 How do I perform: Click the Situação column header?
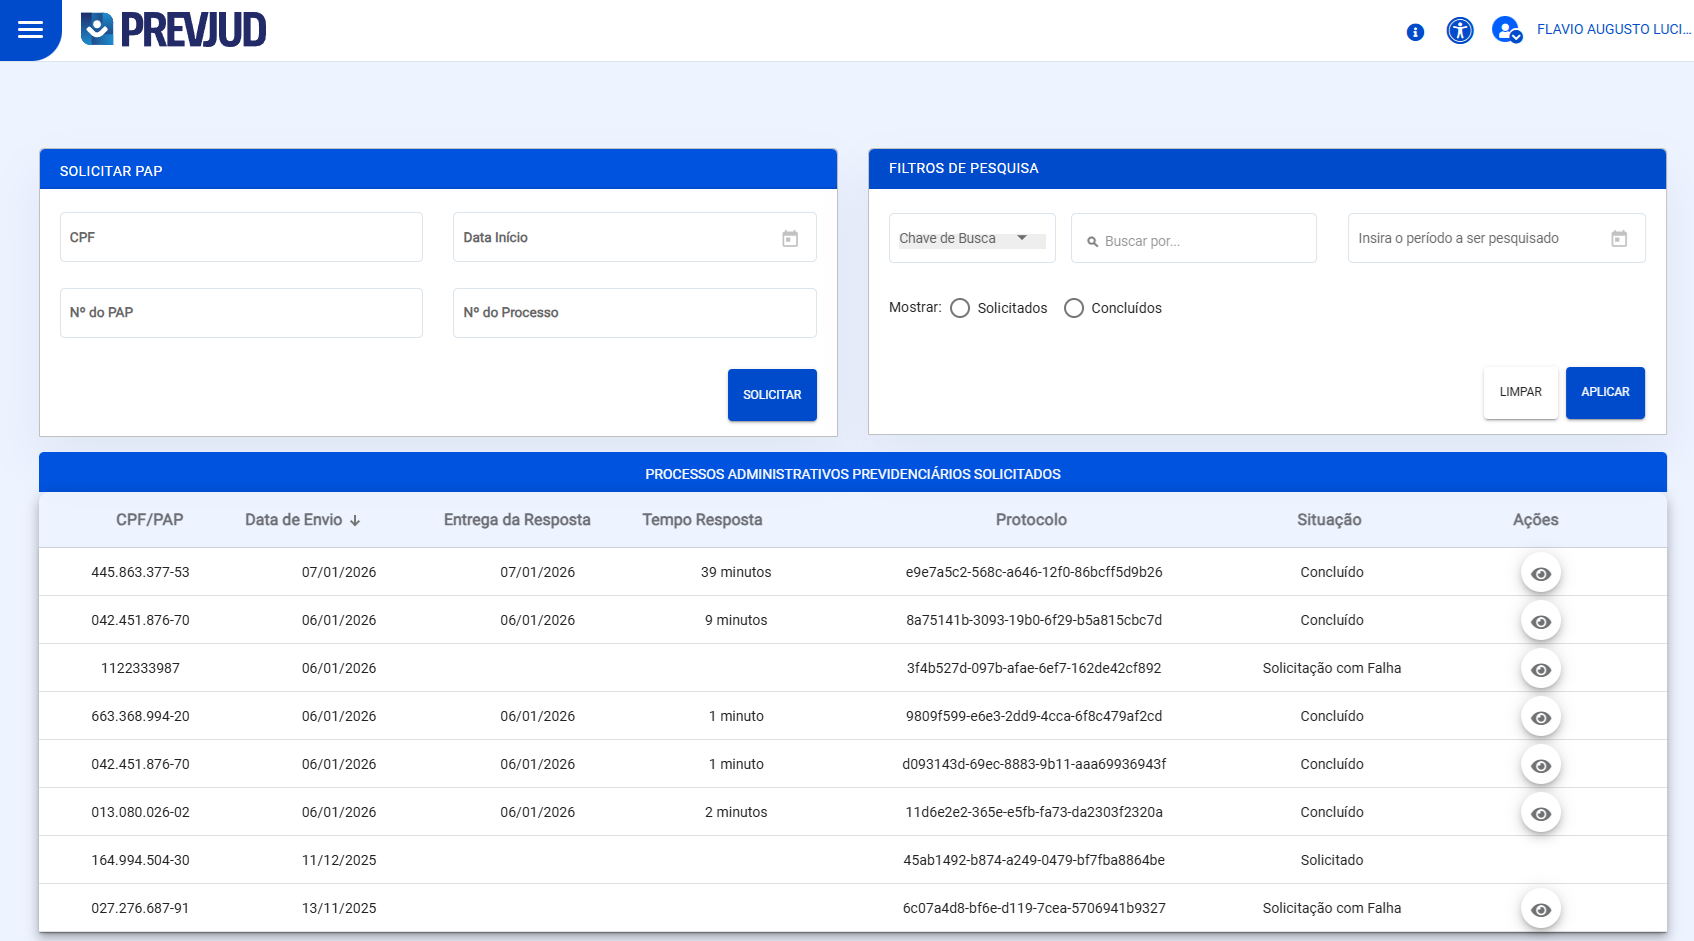(x=1328, y=520)
